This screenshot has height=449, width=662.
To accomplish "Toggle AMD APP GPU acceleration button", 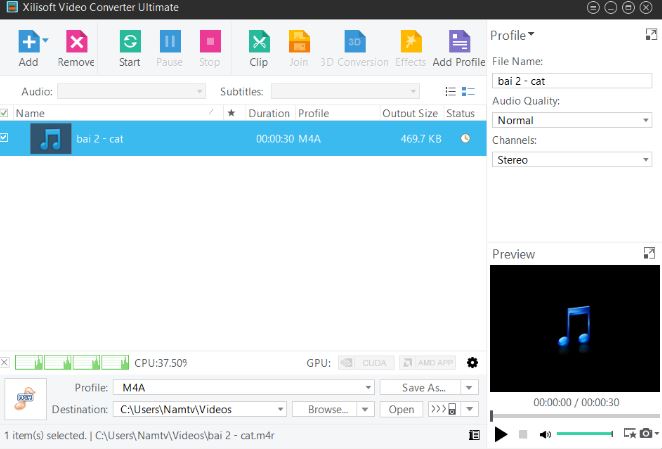I will 428,363.
